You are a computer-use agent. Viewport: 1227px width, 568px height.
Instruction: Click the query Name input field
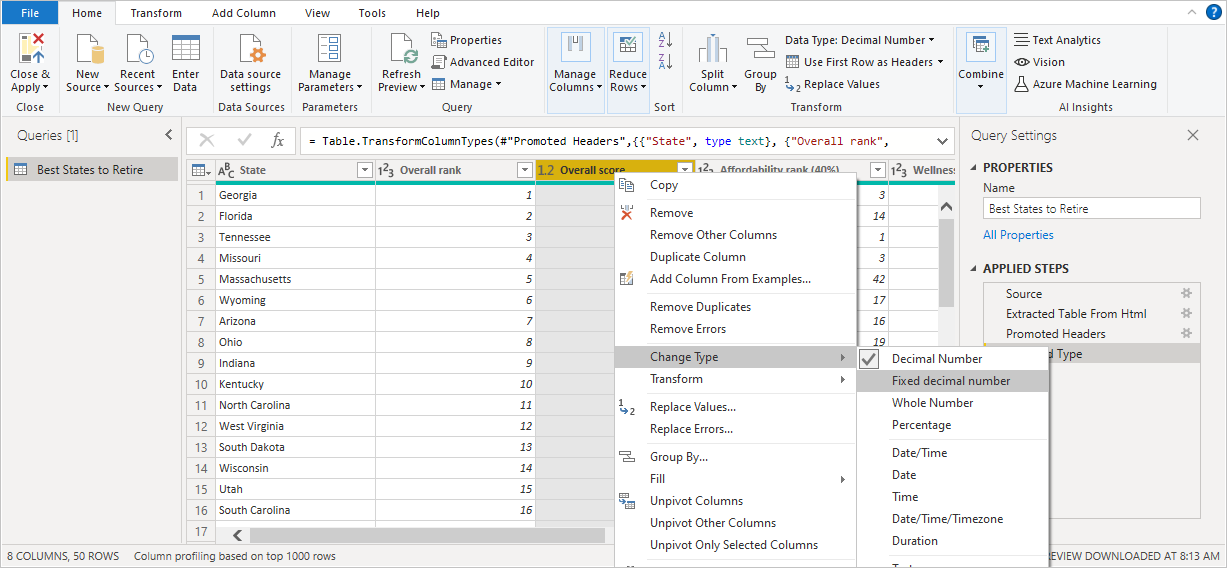(x=1090, y=209)
